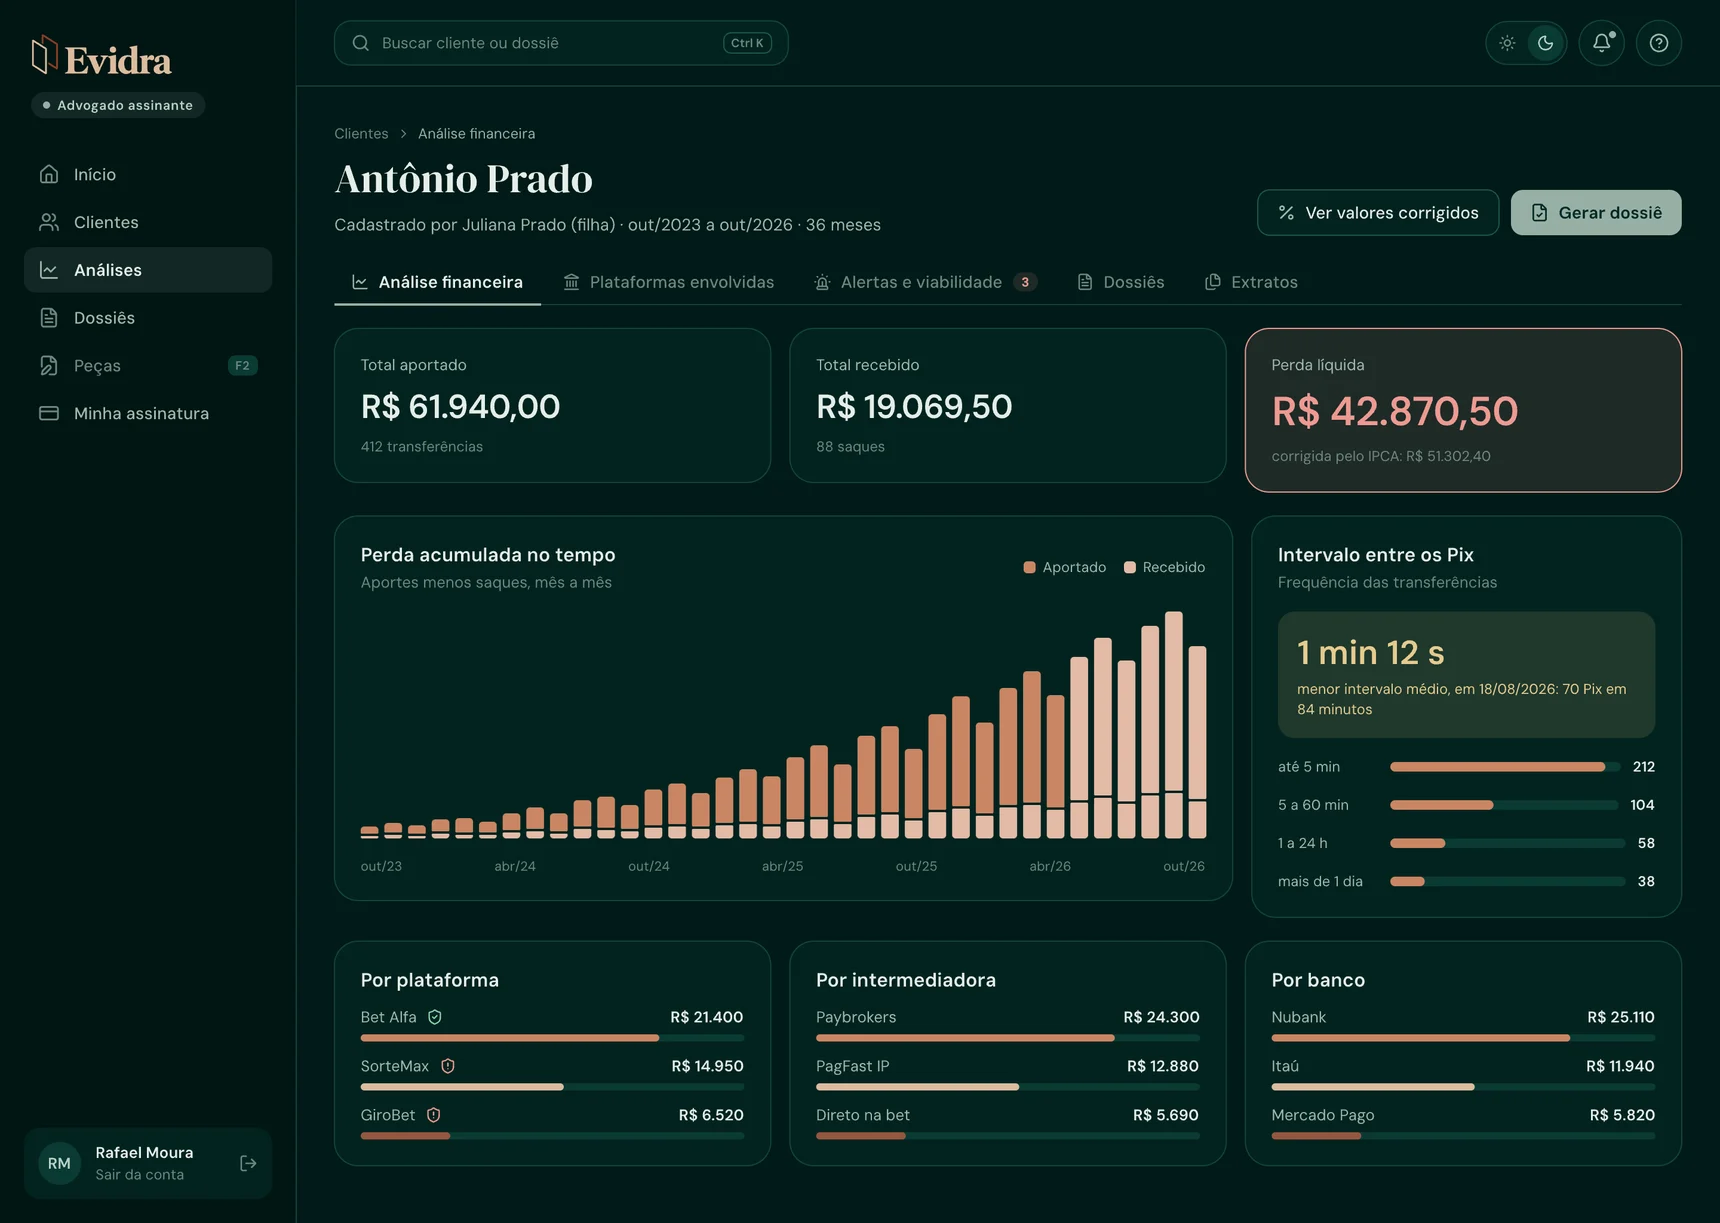Open the Alertas e viabilidade tab

[925, 282]
